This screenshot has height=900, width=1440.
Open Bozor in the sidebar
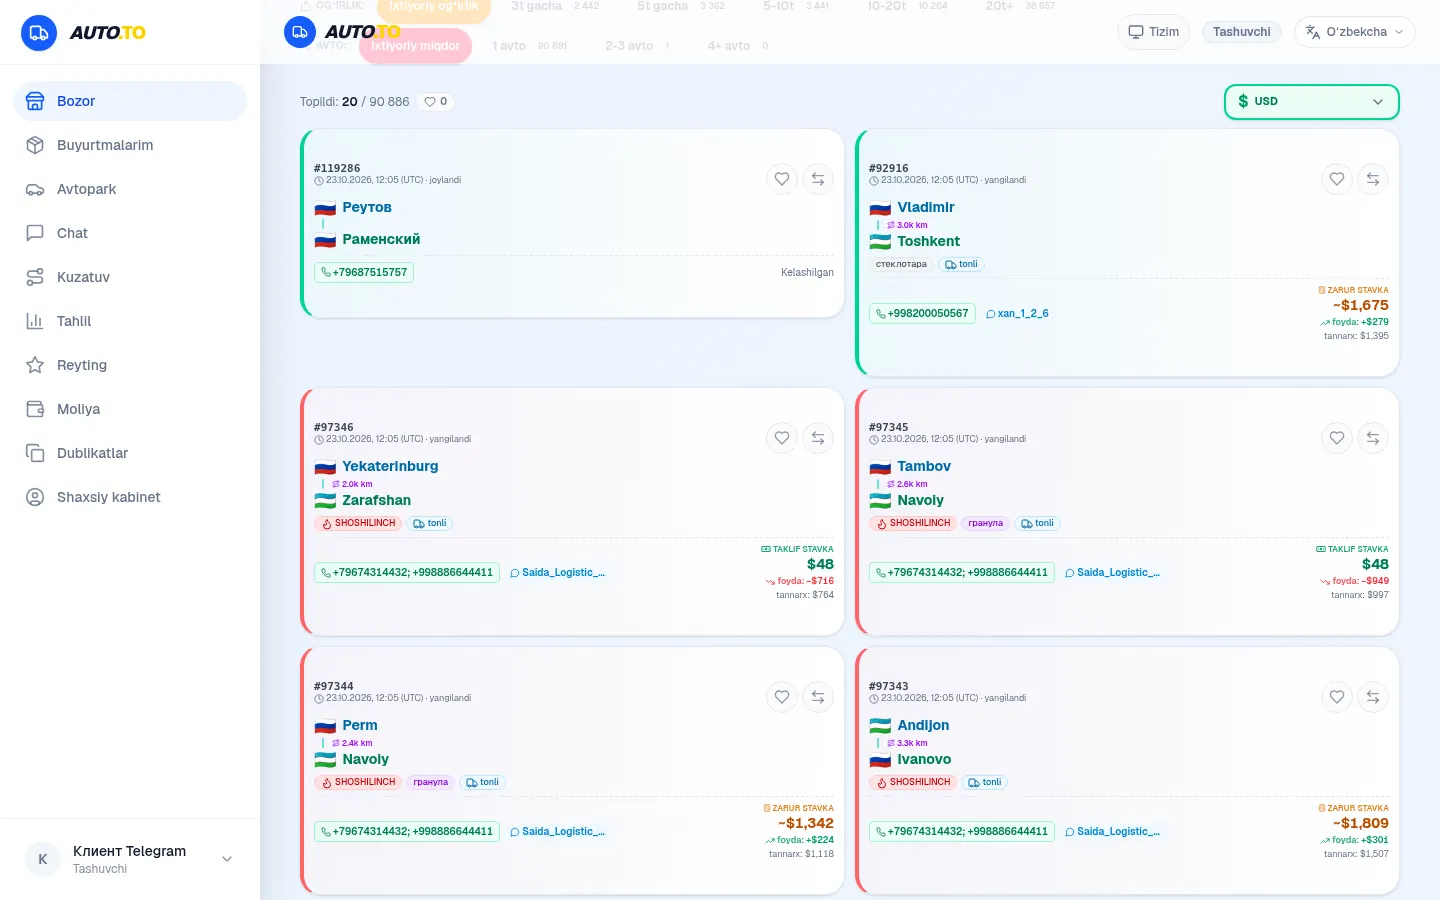[130, 101]
